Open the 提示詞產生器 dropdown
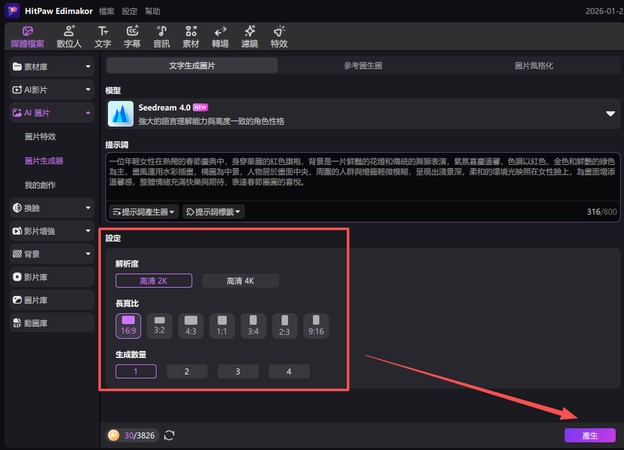Viewport: 624px width, 450px height. click(x=144, y=212)
